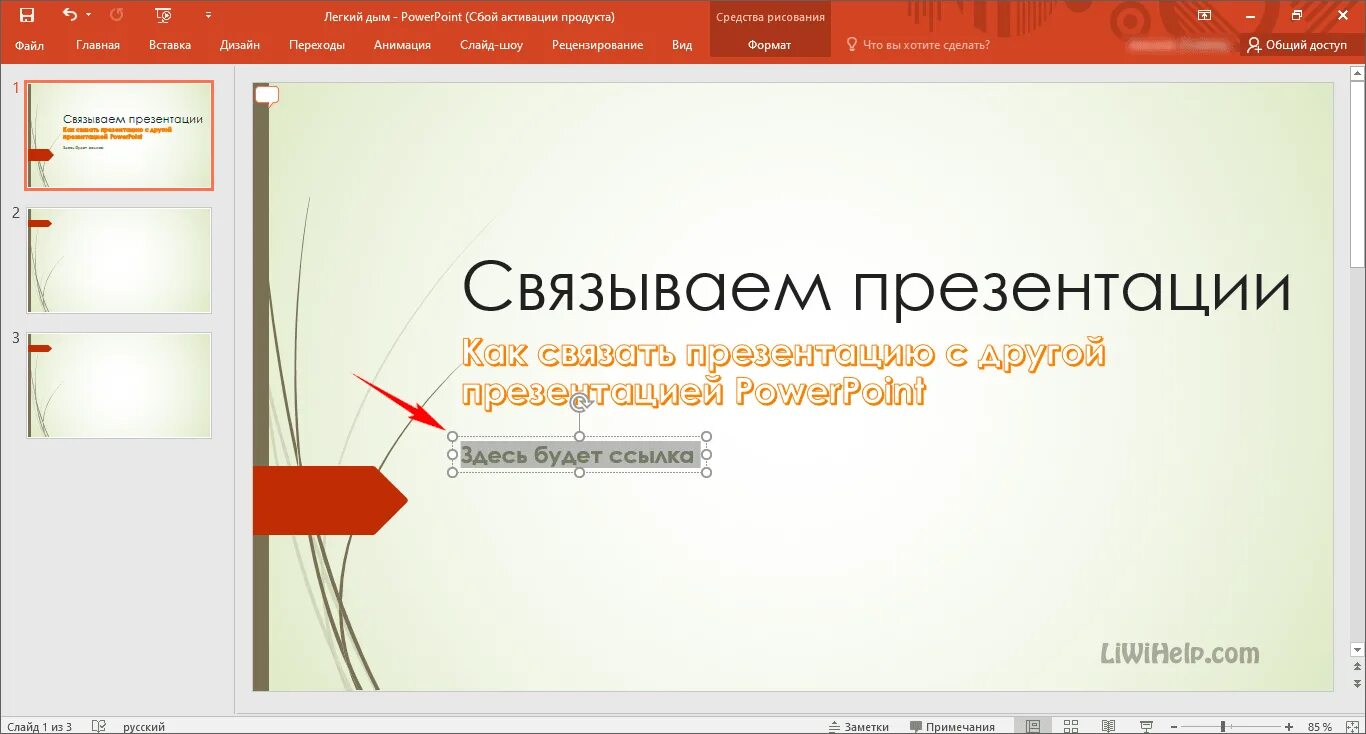Switch to the Главная tab
The image size is (1366, 734).
click(98, 45)
